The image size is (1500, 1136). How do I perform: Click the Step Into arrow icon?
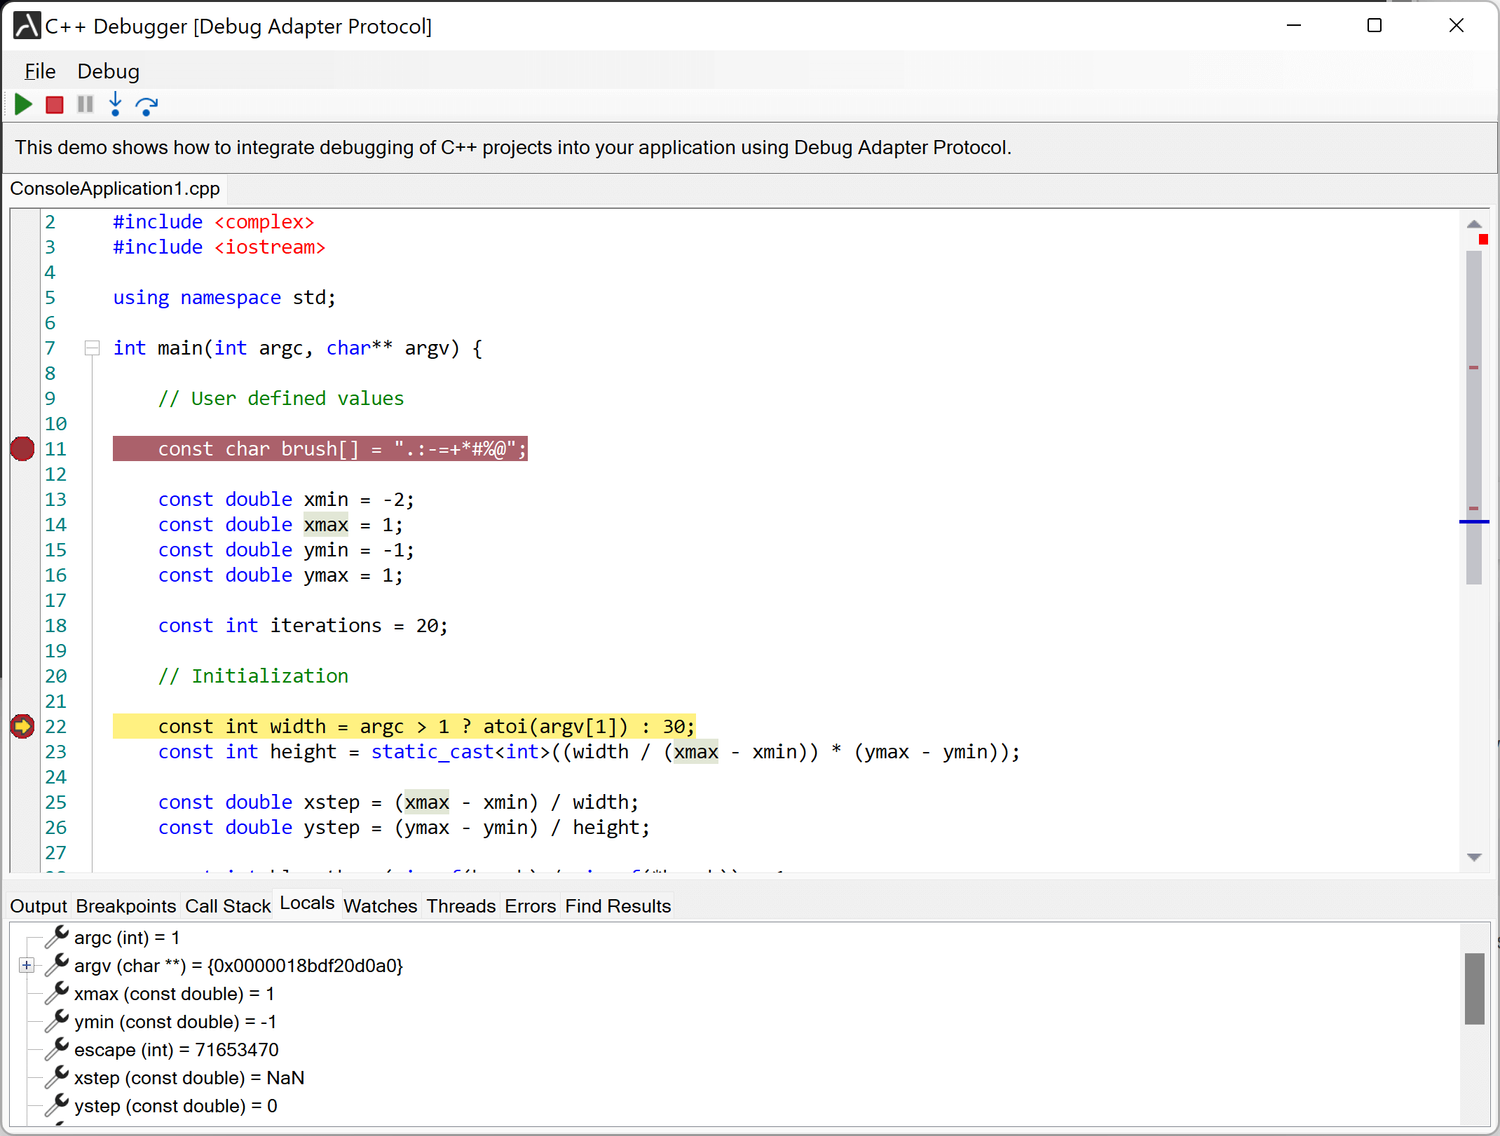click(x=115, y=104)
